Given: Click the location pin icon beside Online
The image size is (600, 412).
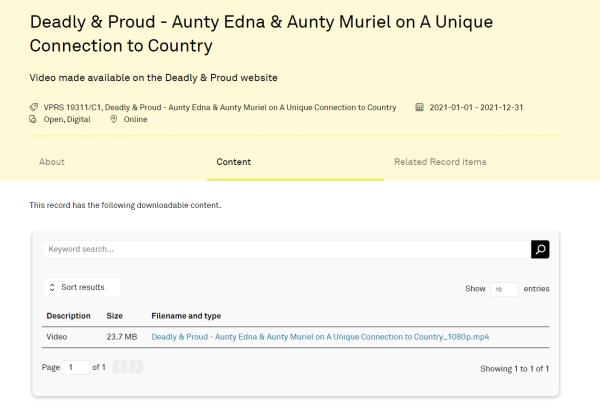Looking at the screenshot, I should (x=114, y=119).
